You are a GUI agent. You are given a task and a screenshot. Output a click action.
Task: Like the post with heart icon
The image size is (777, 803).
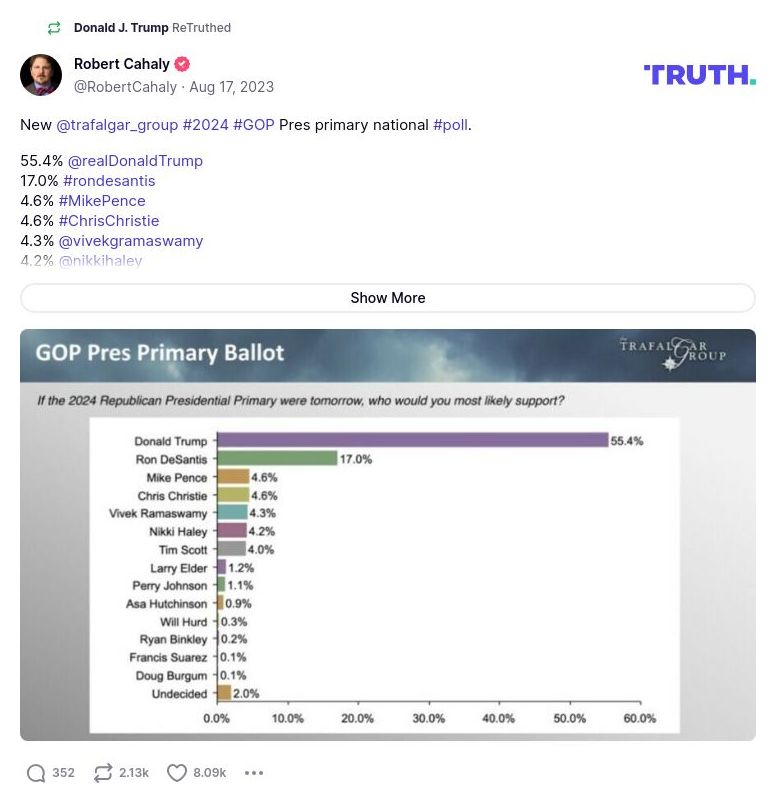click(177, 773)
